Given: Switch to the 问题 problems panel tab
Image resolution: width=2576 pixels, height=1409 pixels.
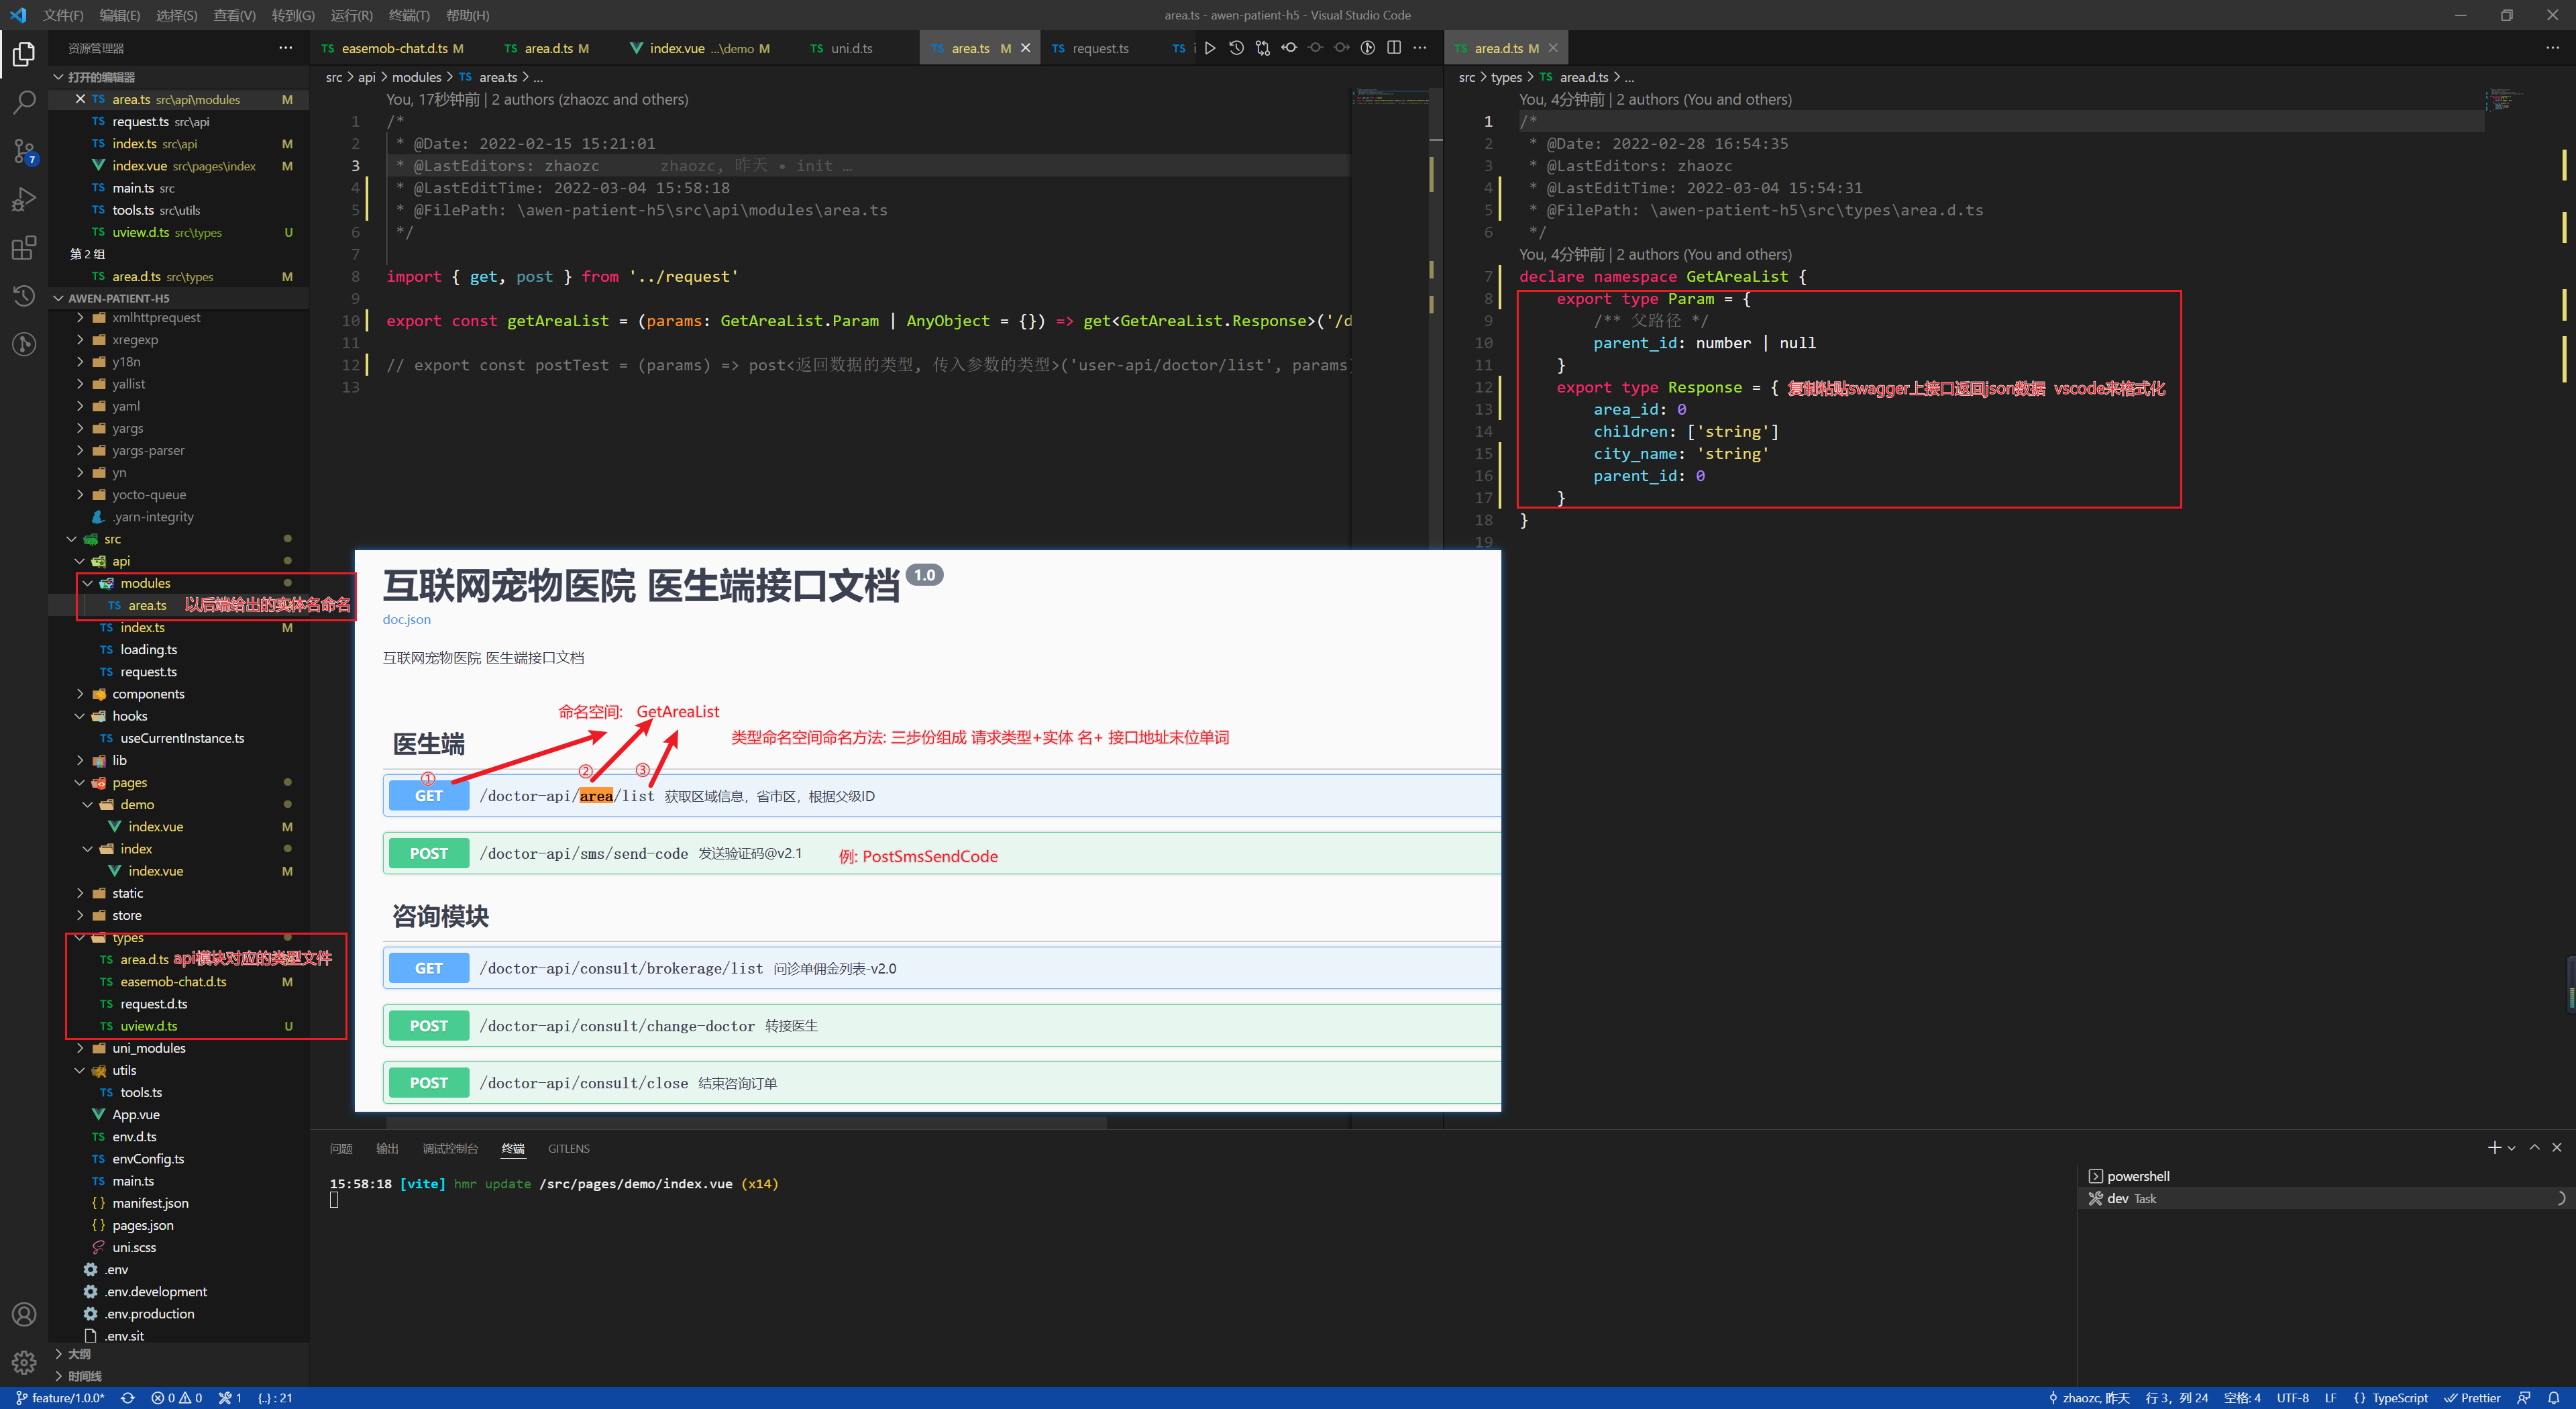Looking at the screenshot, I should tap(341, 1148).
